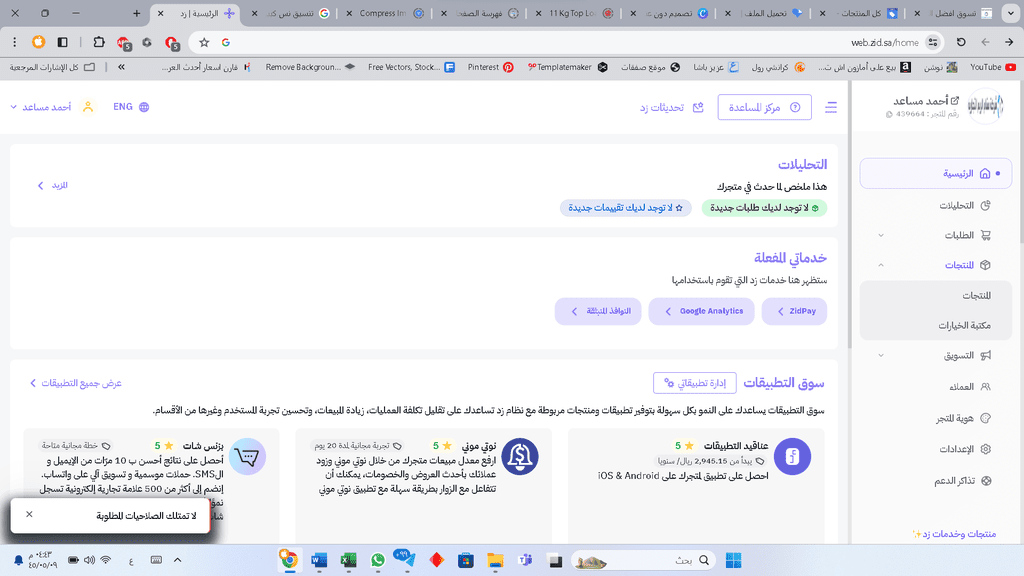
Task: Open Excel from the taskbar
Action: tap(348, 560)
